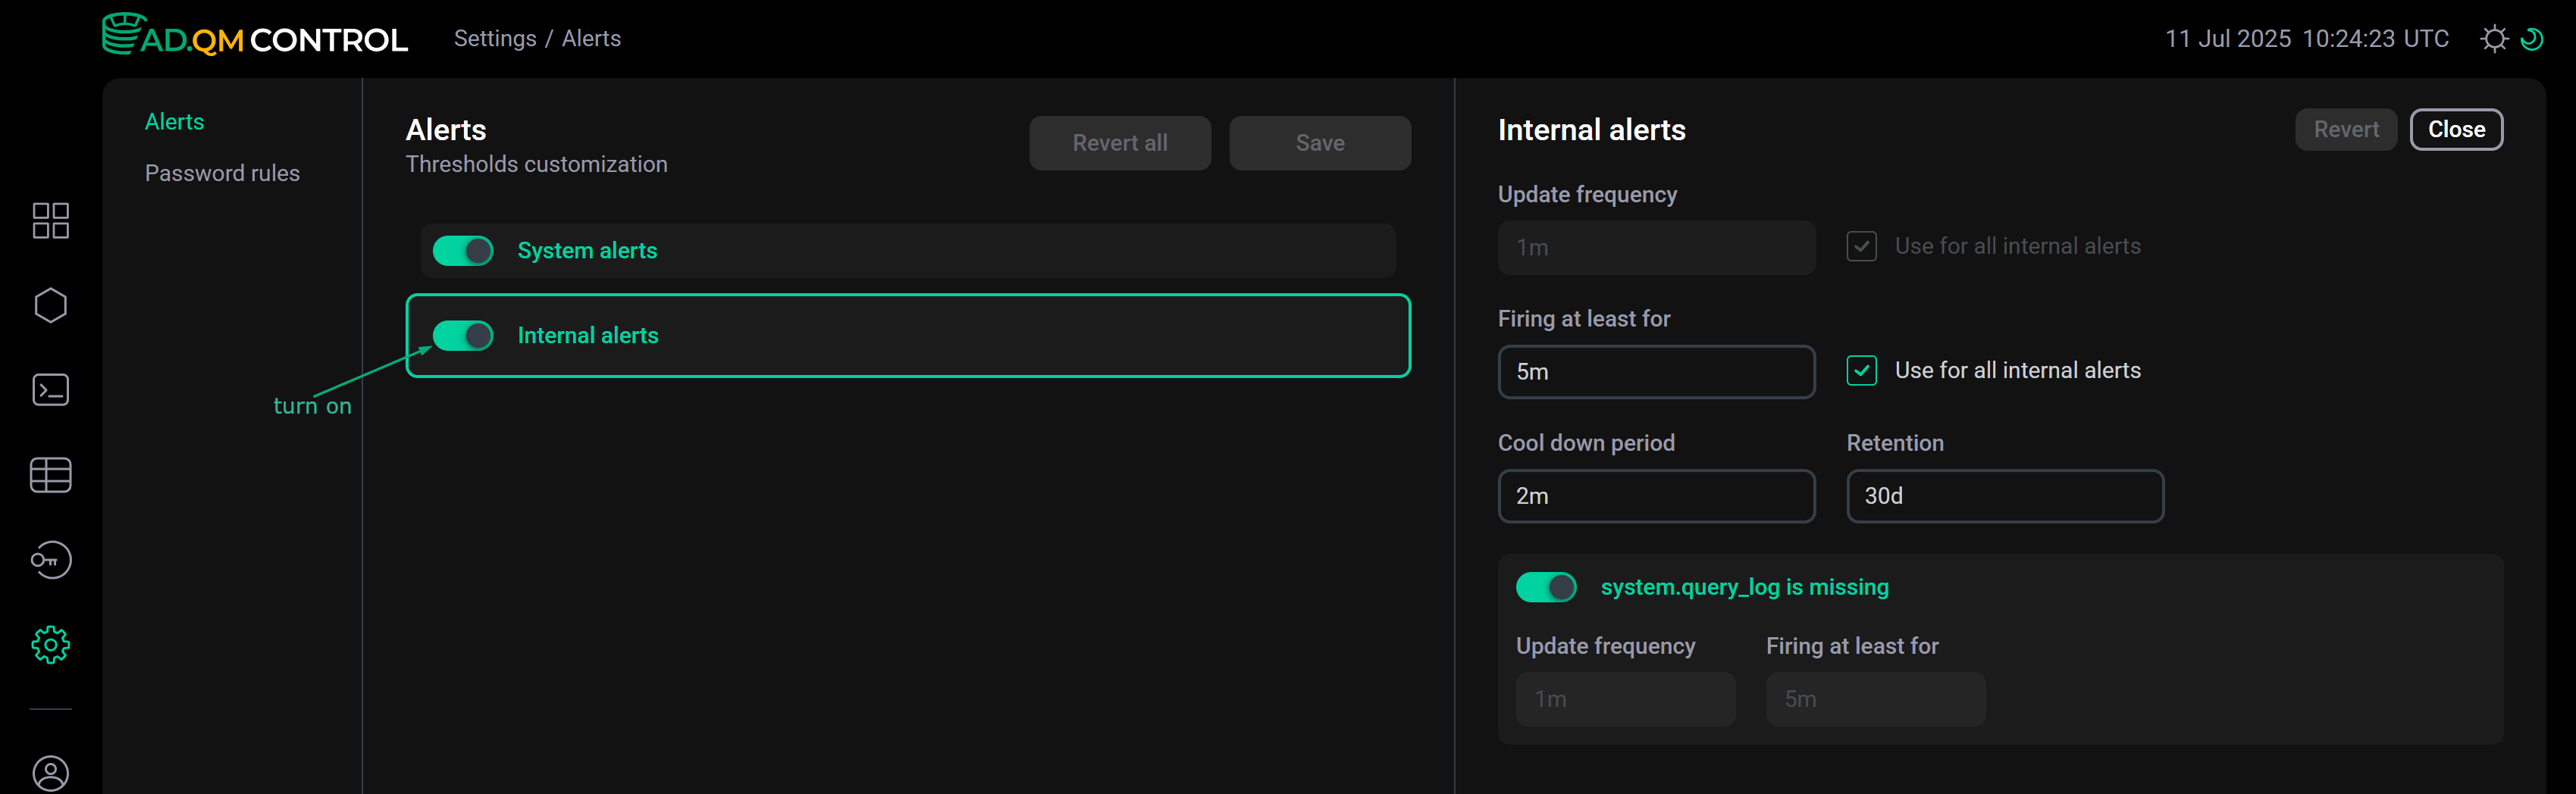The width and height of the screenshot is (2576, 794).
Task: Open the Alerts section in settings menu
Action: pos(174,121)
